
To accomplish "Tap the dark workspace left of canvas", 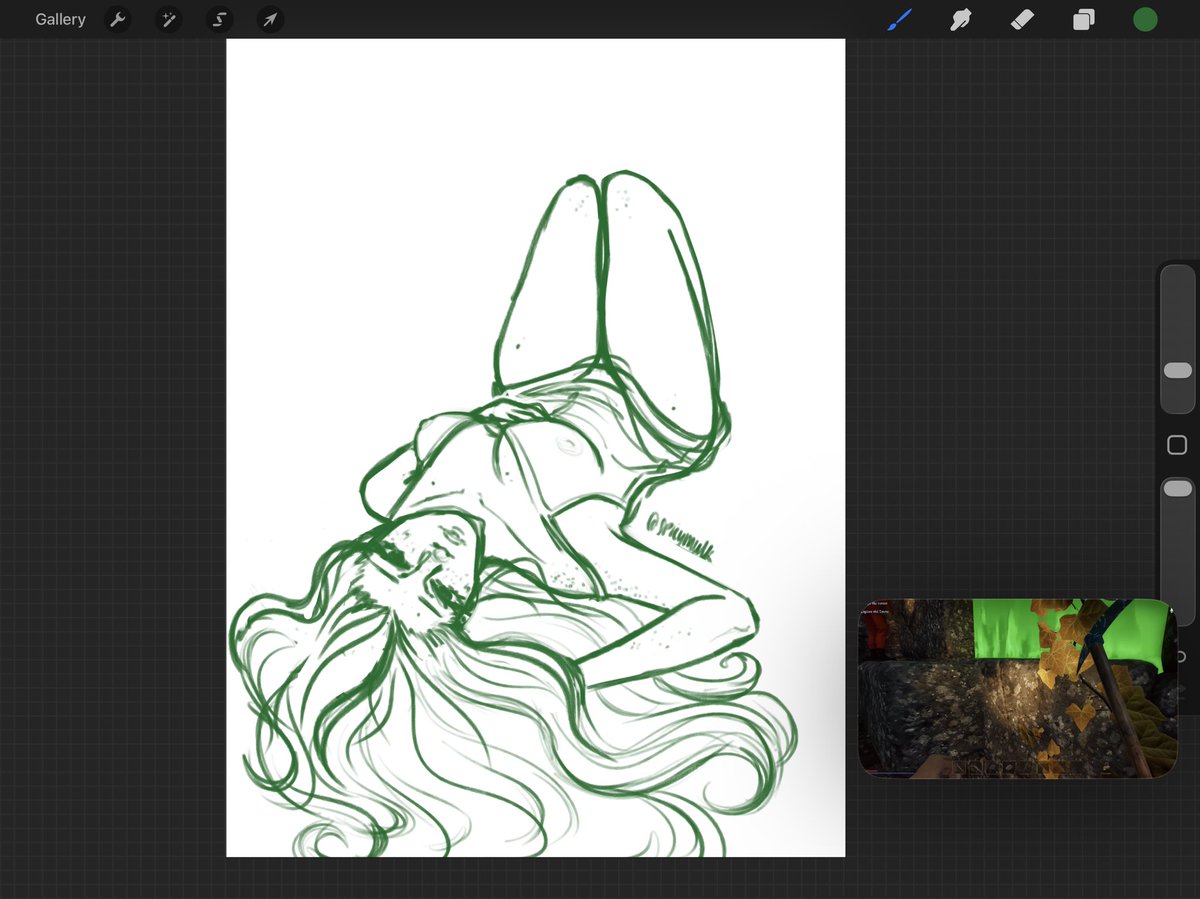I will (112, 450).
